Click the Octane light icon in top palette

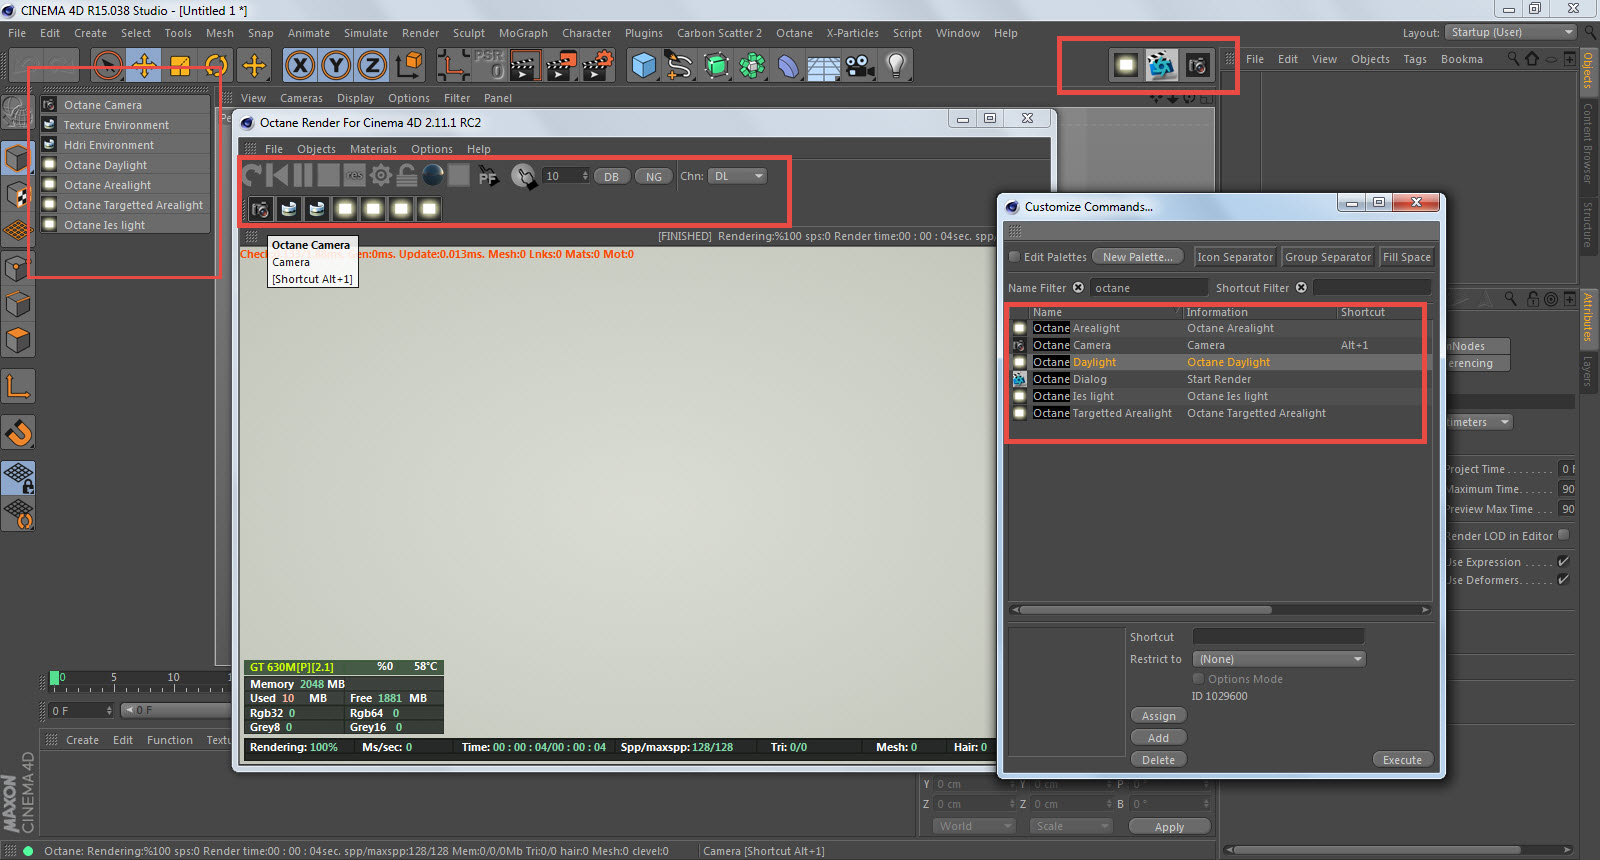pyautogui.click(x=1126, y=65)
